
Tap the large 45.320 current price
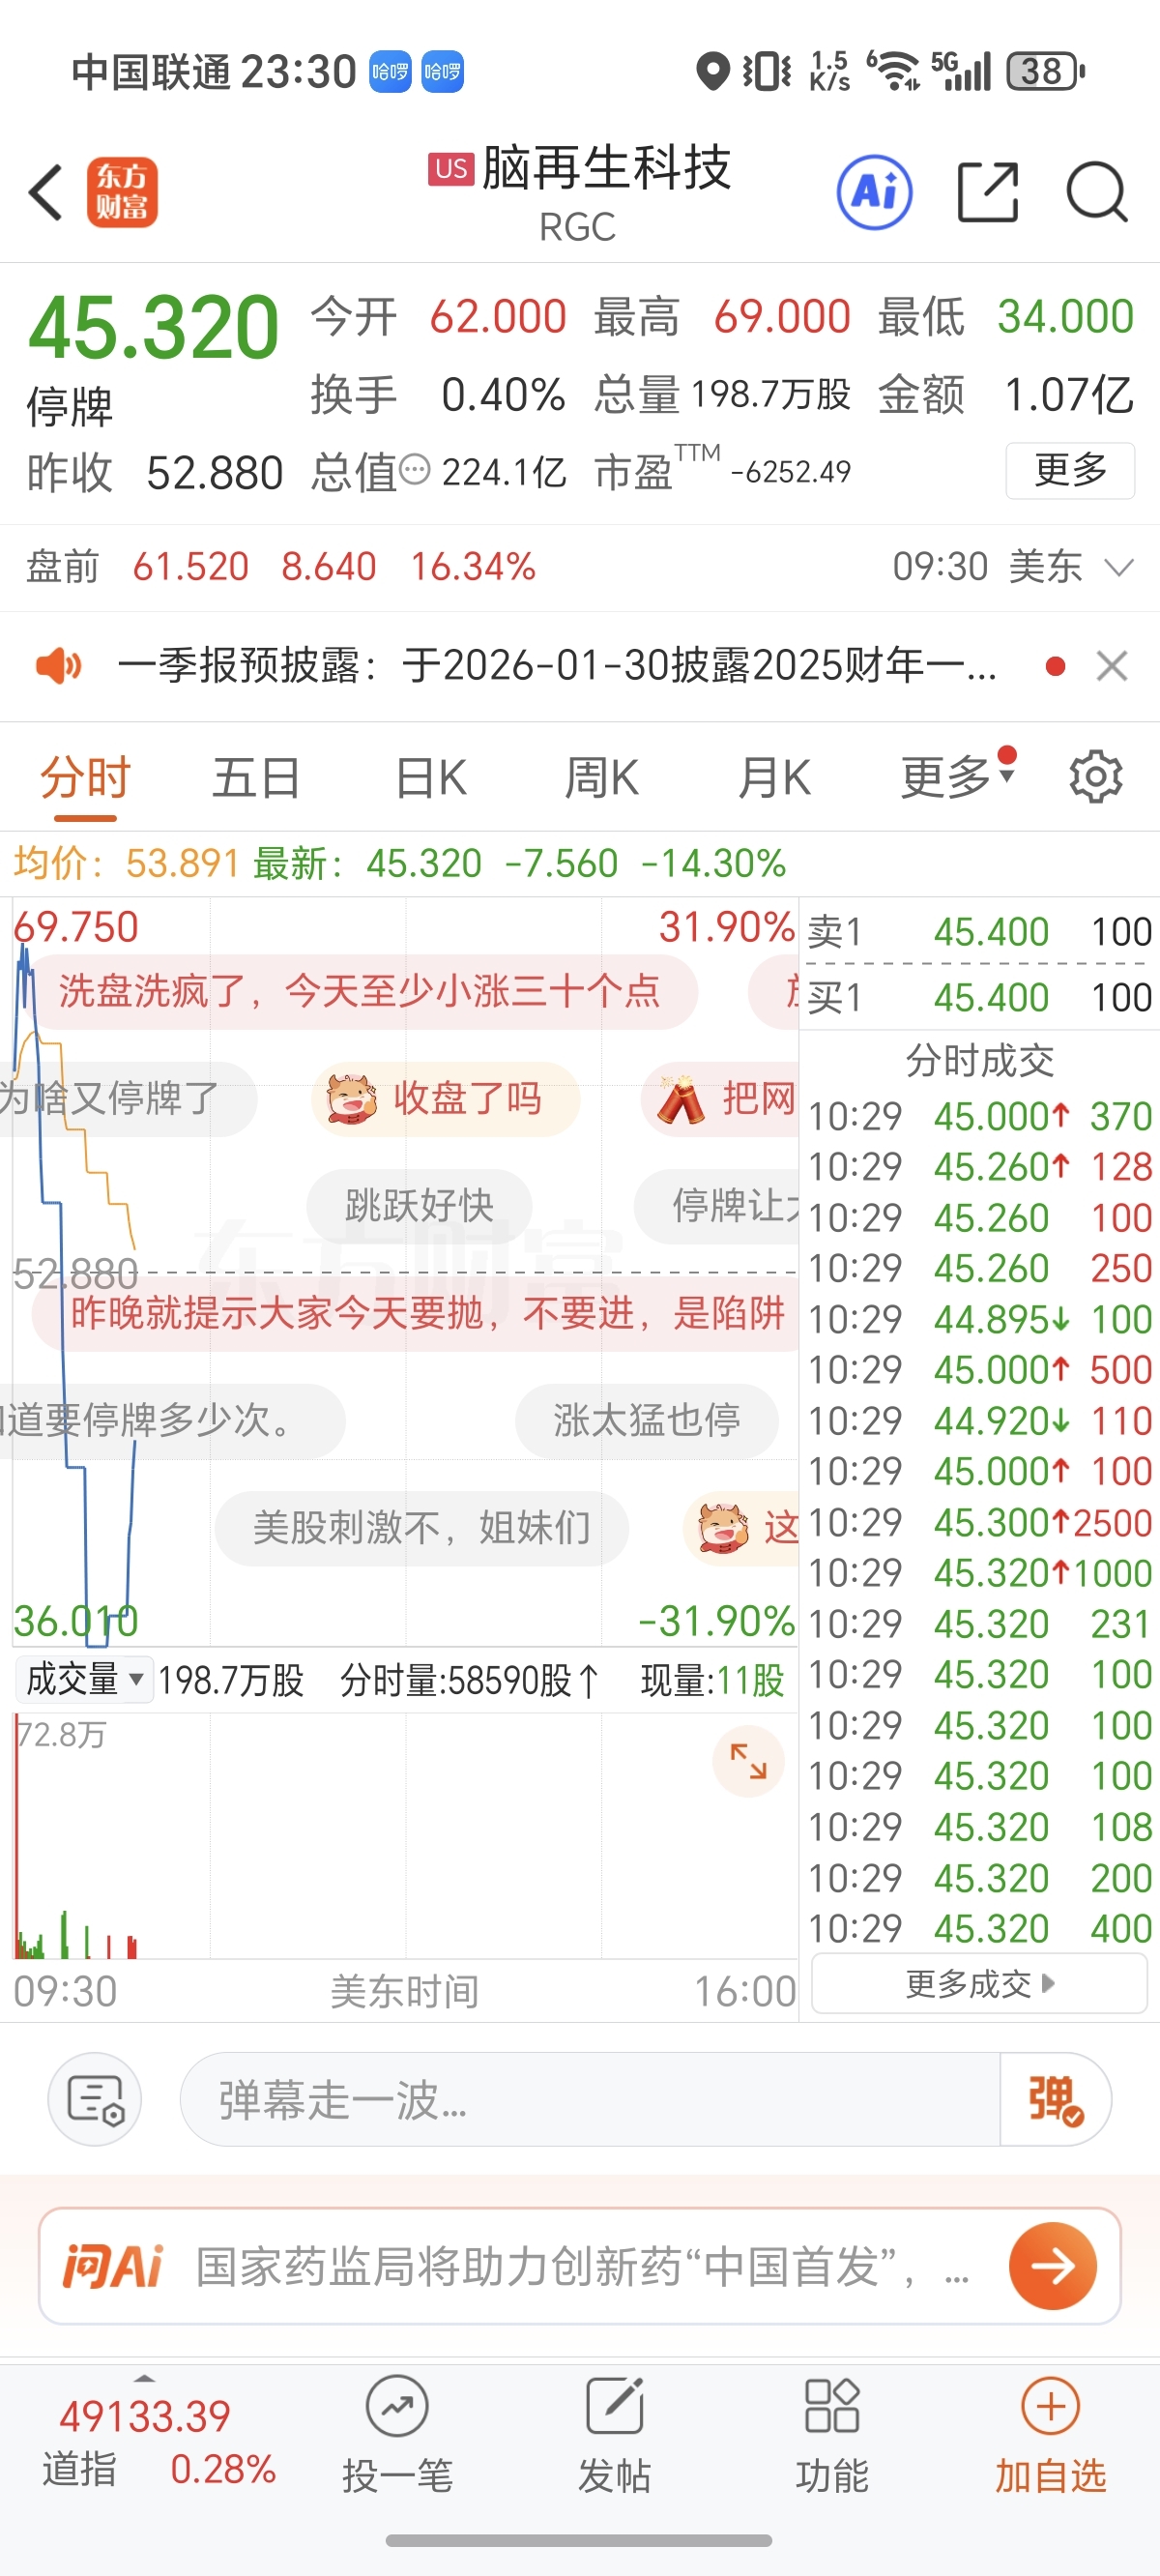[154, 327]
